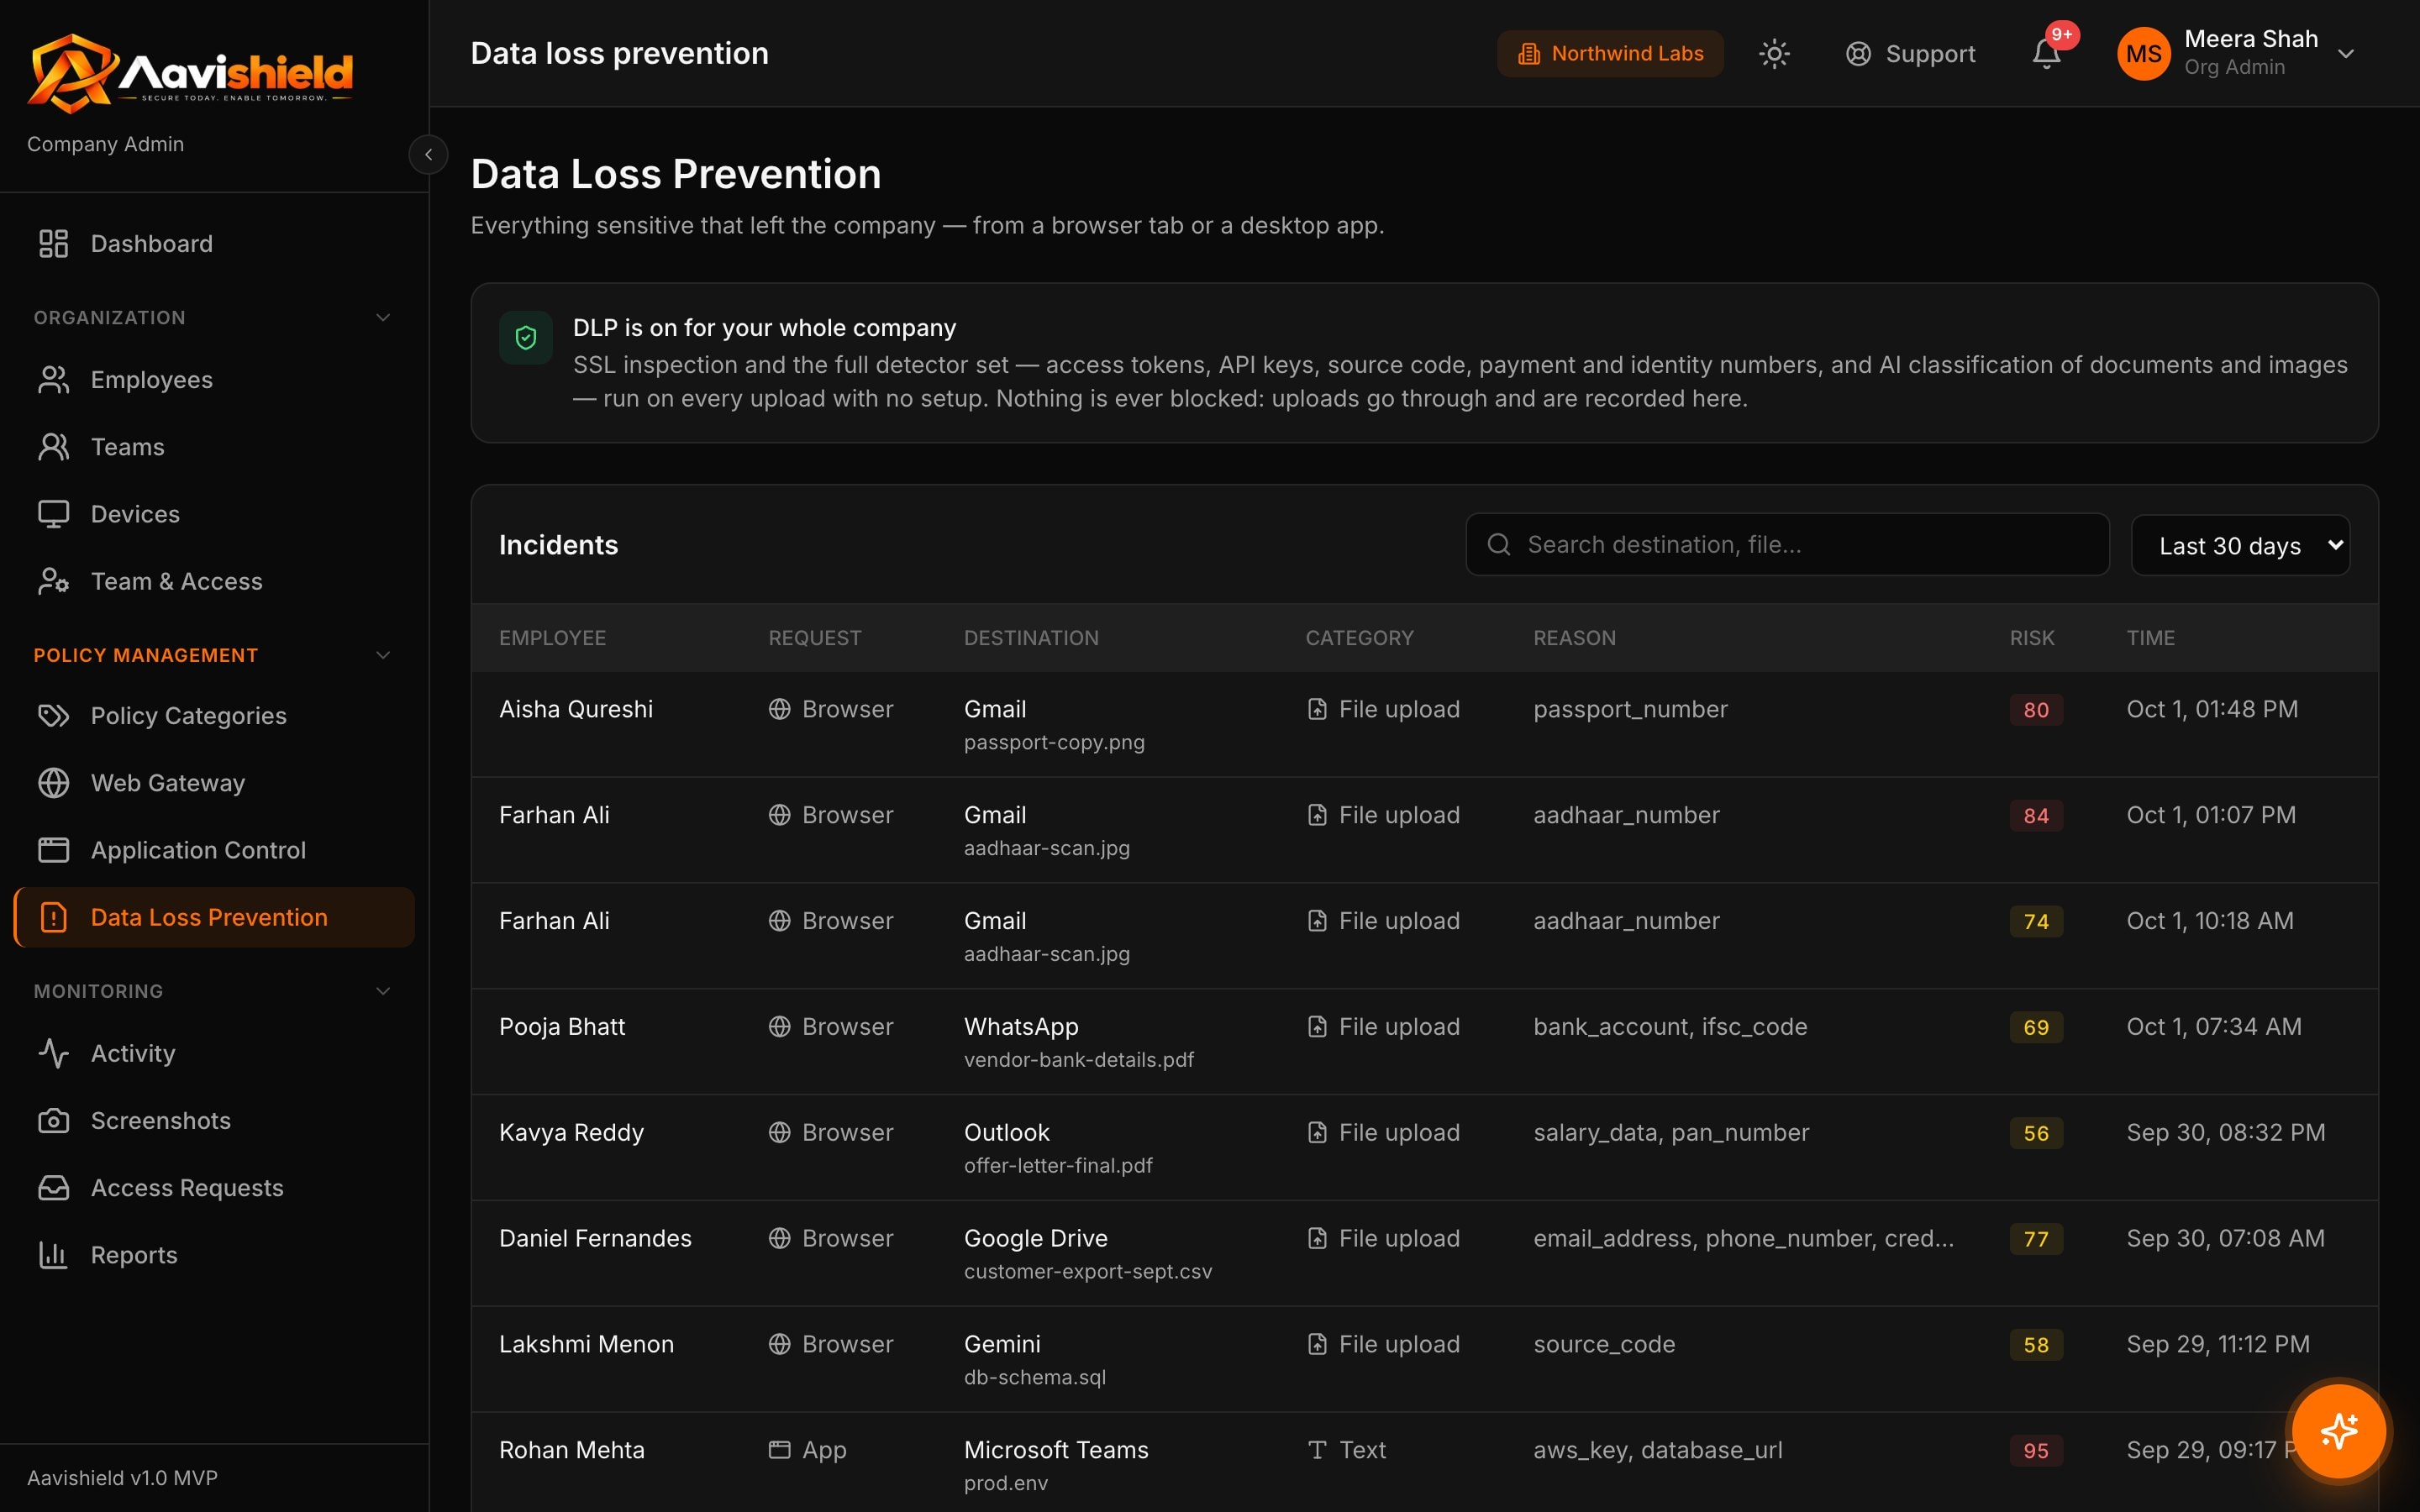2420x1512 pixels.
Task: Click the globe icon in Aisha Qureshi's row
Action: coord(779,709)
